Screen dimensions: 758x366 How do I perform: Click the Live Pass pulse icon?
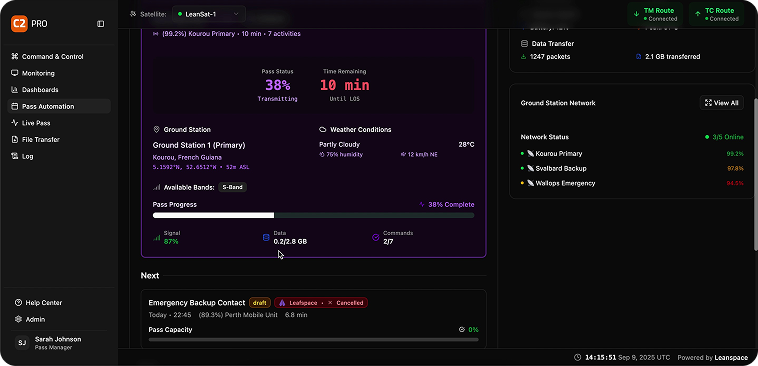pyautogui.click(x=15, y=123)
